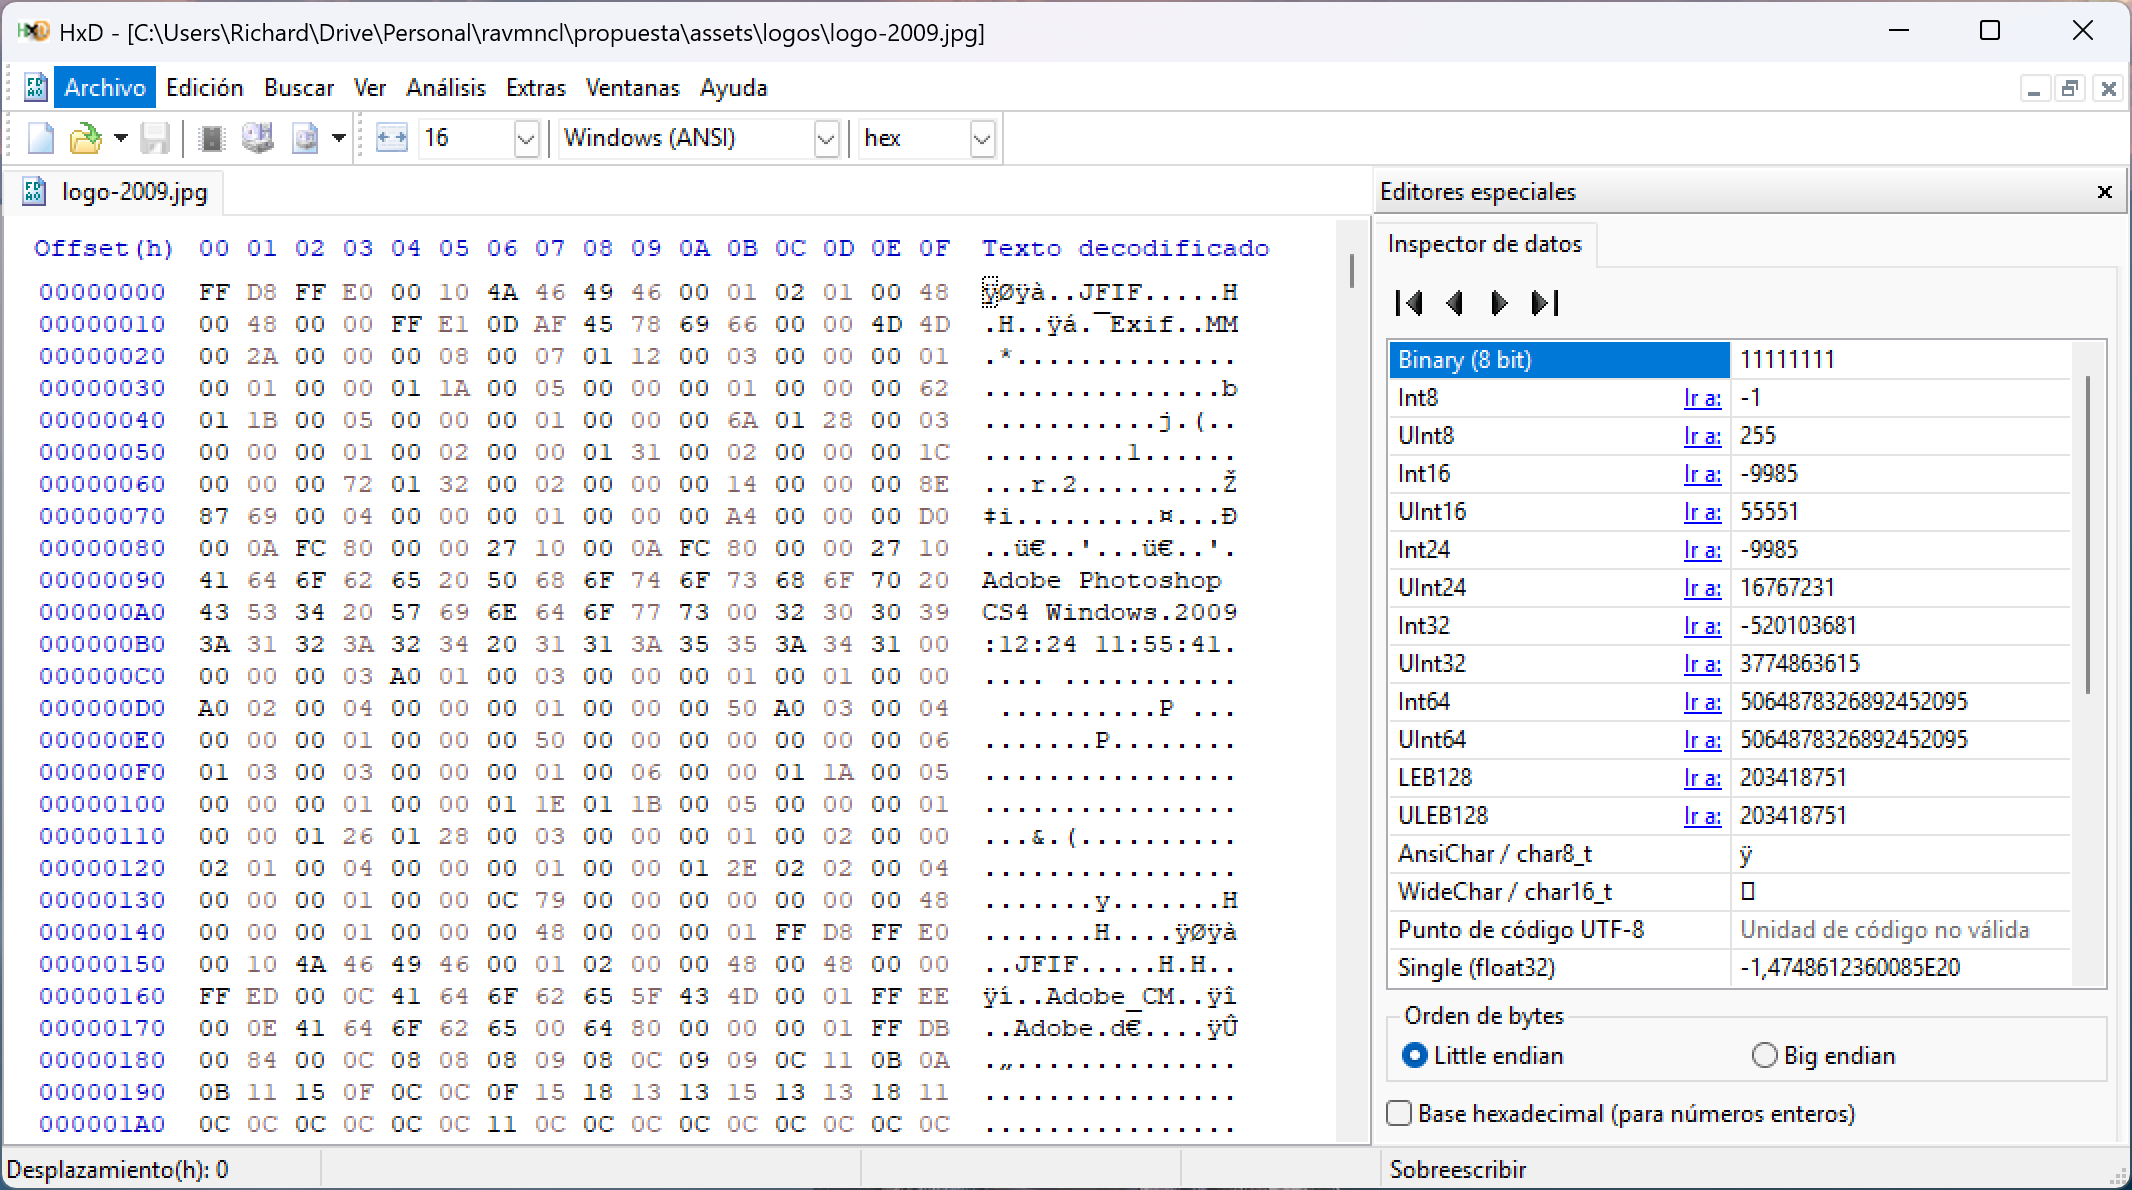Create a new file with toolbar icon
The height and width of the screenshot is (1190, 2132).
[x=41, y=138]
